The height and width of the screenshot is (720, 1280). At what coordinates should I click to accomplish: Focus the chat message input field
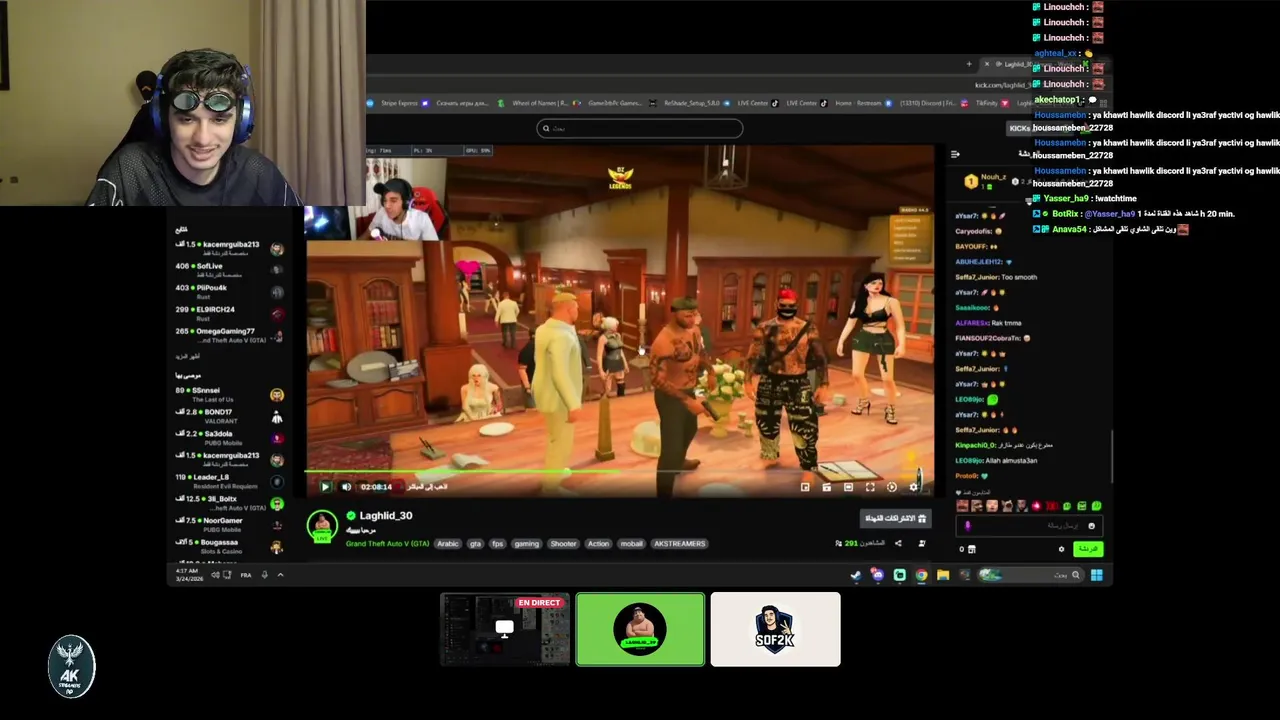pyautogui.click(x=1030, y=526)
